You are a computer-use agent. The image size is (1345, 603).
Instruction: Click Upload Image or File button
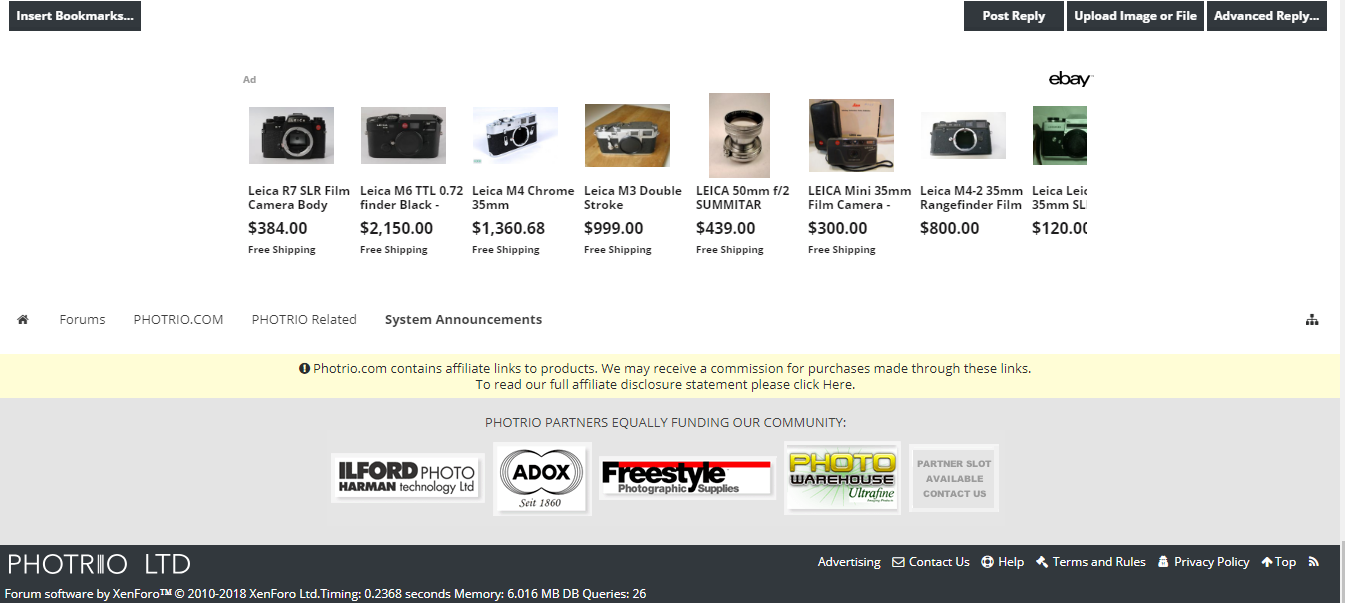[x=1135, y=16]
